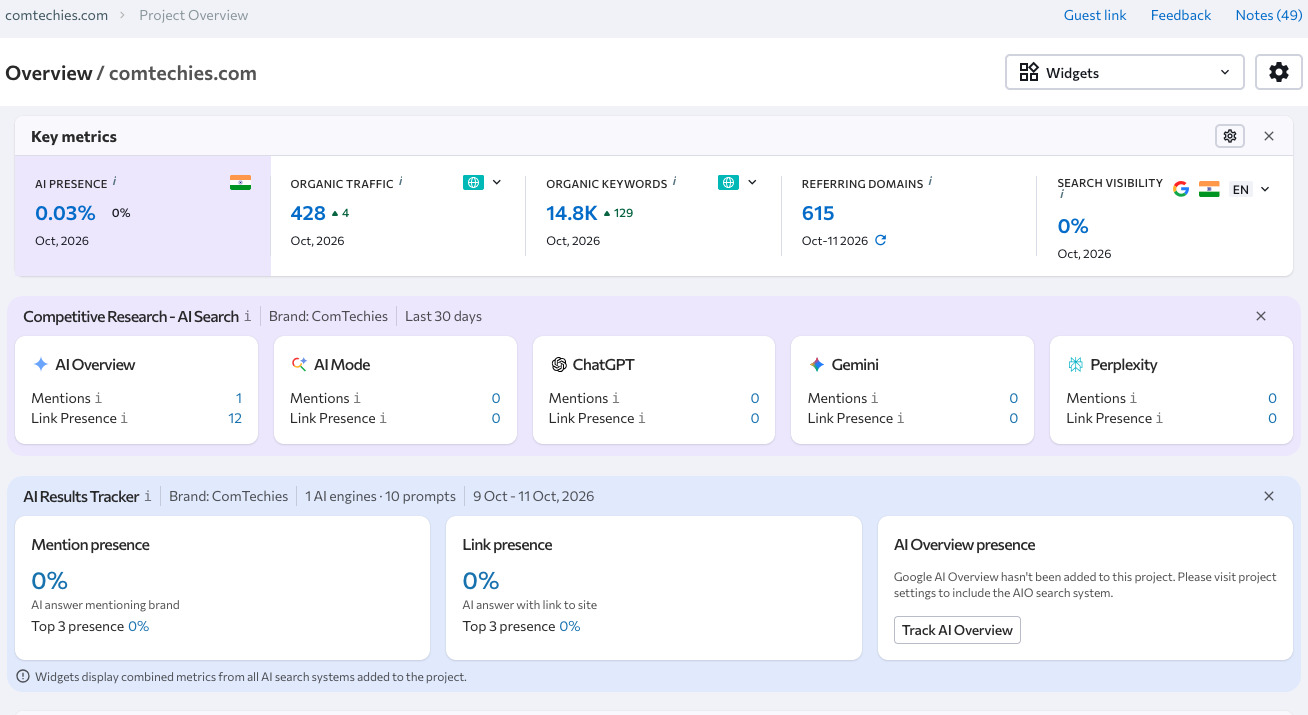Open the Widgets dropdown

click(1125, 72)
